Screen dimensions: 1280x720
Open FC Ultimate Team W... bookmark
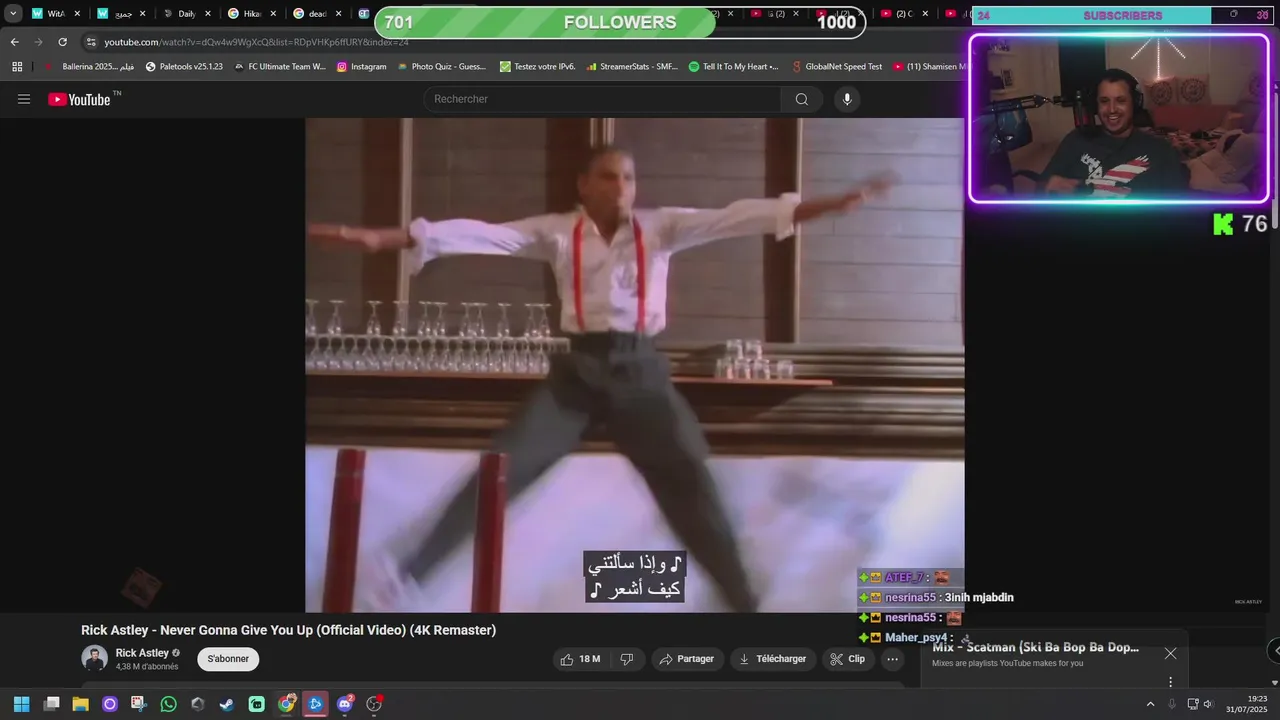point(280,67)
